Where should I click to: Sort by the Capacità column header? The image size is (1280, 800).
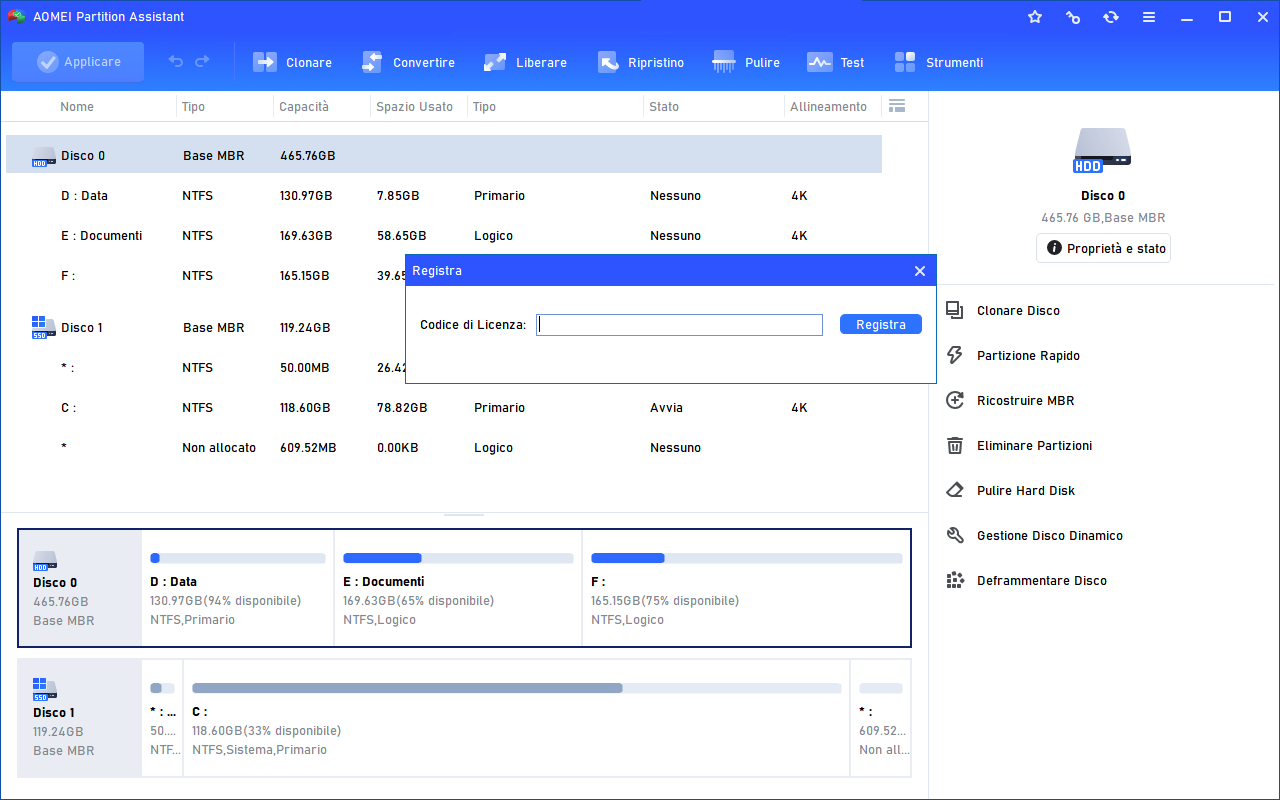304,107
